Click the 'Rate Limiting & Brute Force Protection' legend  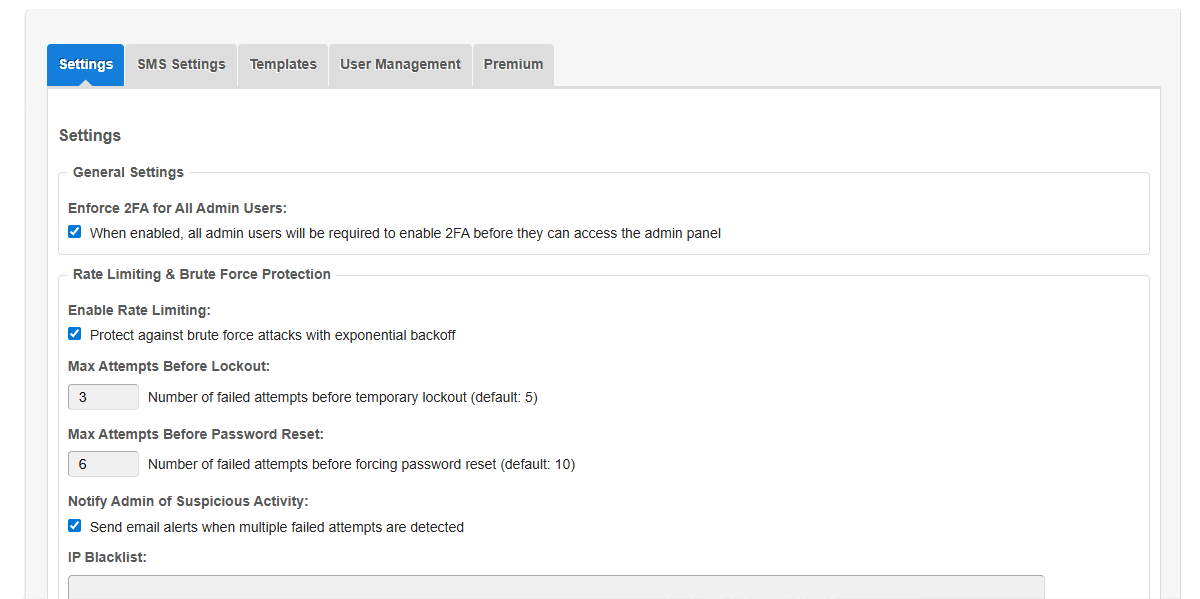(201, 274)
